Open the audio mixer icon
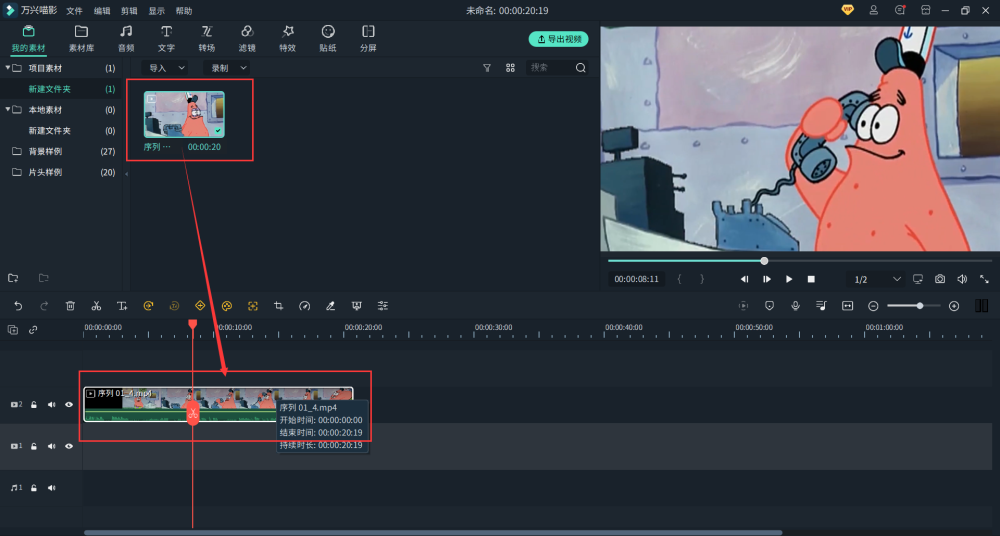Viewport: 1000px width, 536px height. pyautogui.click(x=821, y=306)
